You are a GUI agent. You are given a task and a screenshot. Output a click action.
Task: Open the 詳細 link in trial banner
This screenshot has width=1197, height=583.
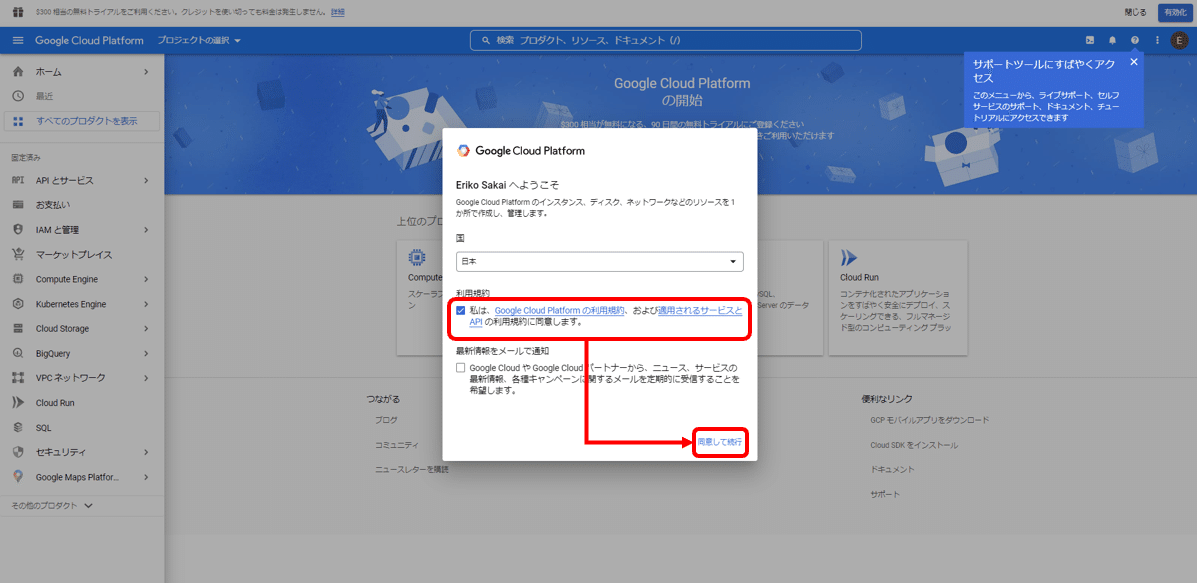pyautogui.click(x=337, y=12)
